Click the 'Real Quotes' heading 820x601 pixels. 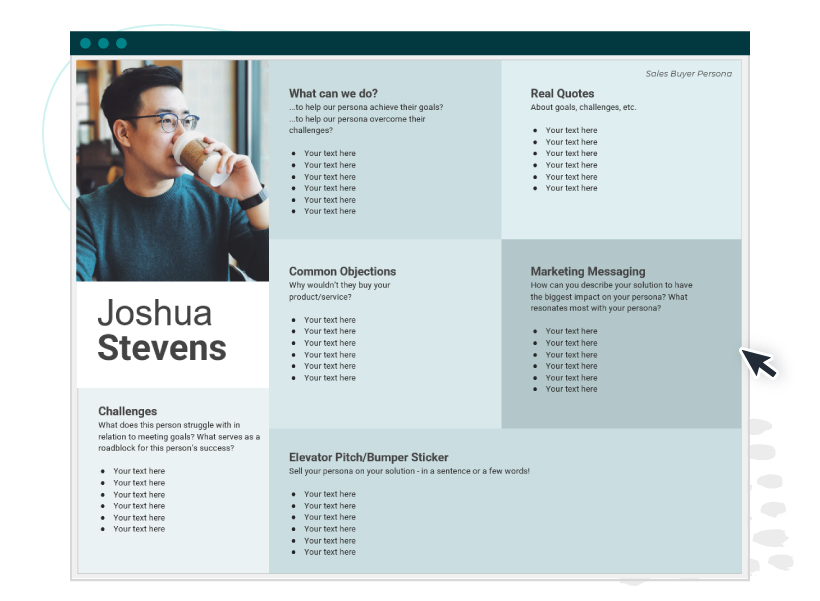[562, 94]
